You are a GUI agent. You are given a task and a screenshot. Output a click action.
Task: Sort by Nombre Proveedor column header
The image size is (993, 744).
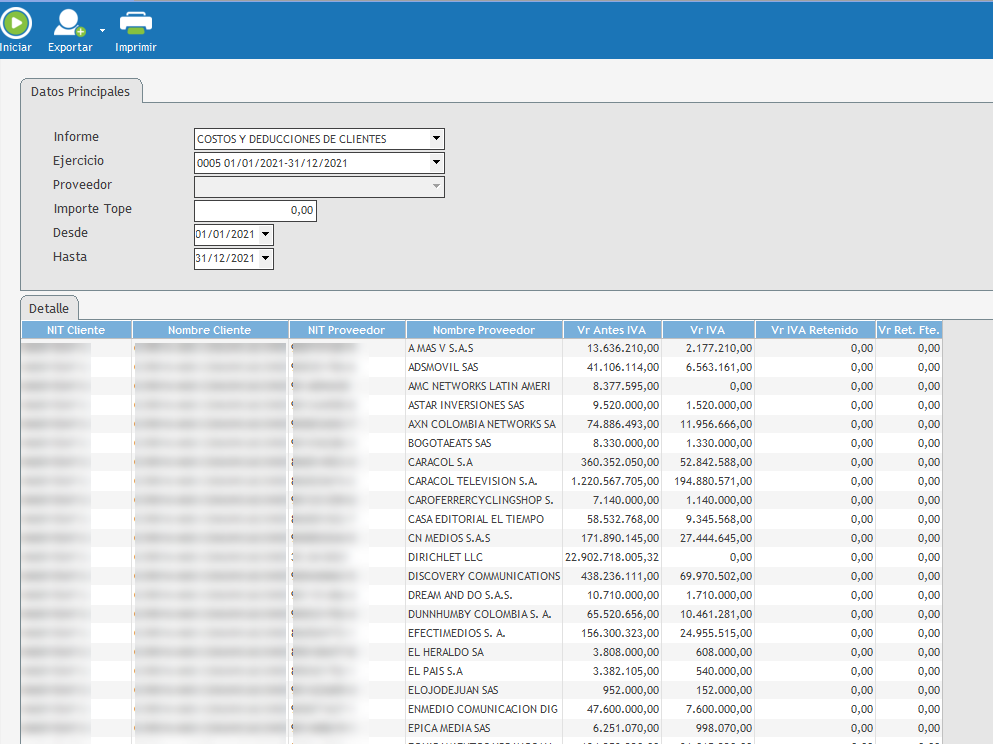(484, 330)
